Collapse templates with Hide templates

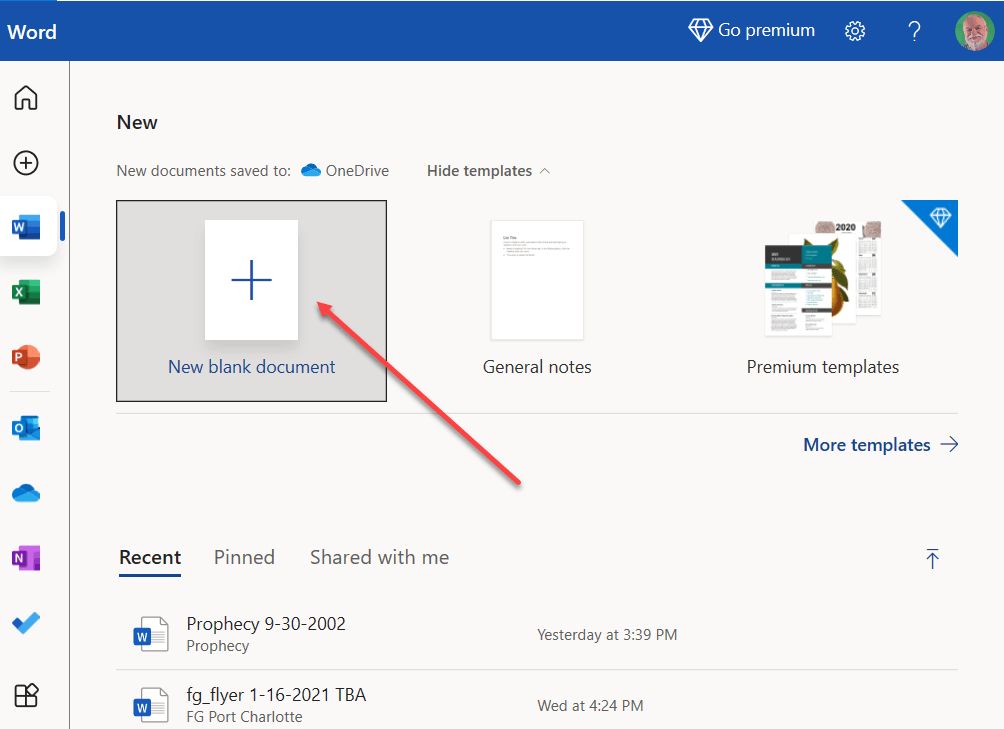(489, 171)
